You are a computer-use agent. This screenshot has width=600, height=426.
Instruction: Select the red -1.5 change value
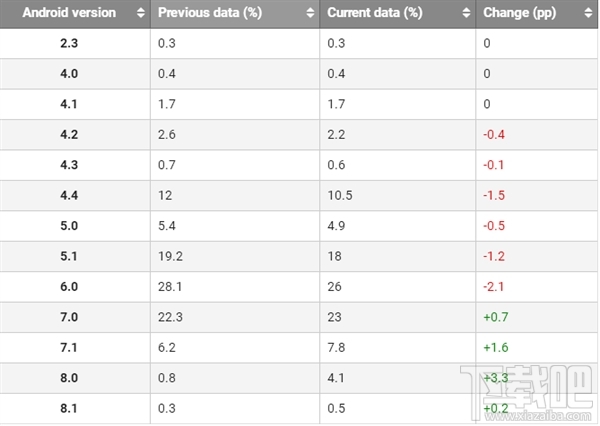click(494, 197)
